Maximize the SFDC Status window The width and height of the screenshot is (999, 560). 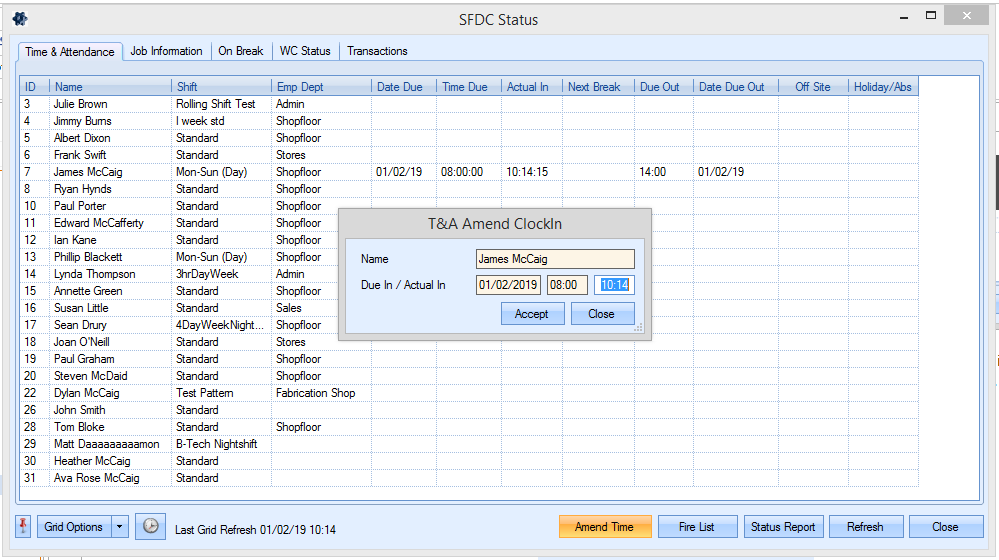931,16
